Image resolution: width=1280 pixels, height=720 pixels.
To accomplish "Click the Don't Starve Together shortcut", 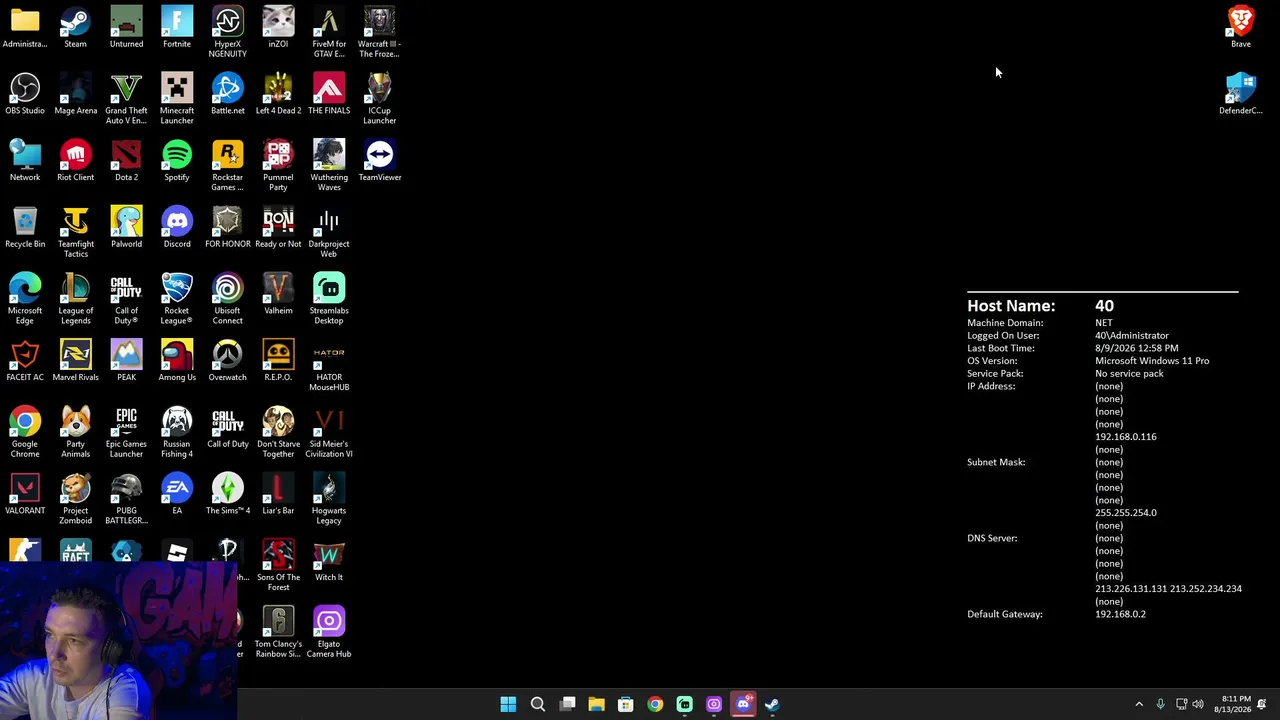I will (278, 431).
